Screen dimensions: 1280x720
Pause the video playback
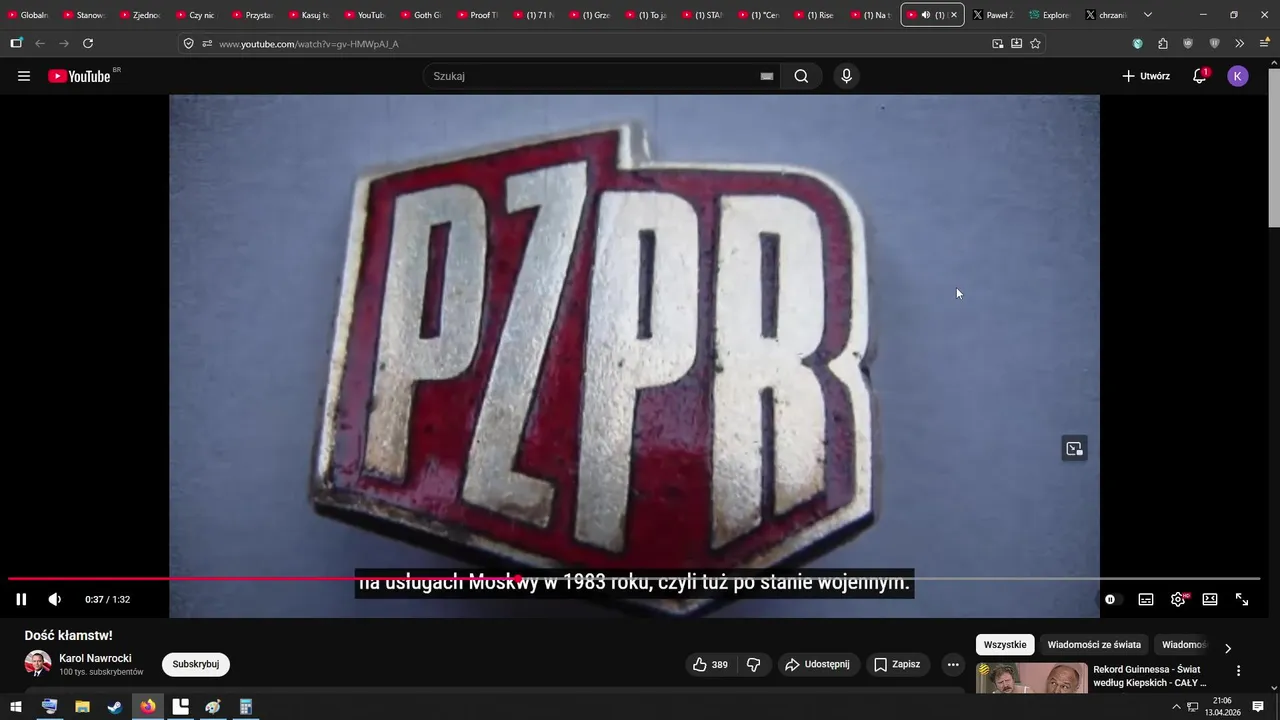point(21,599)
